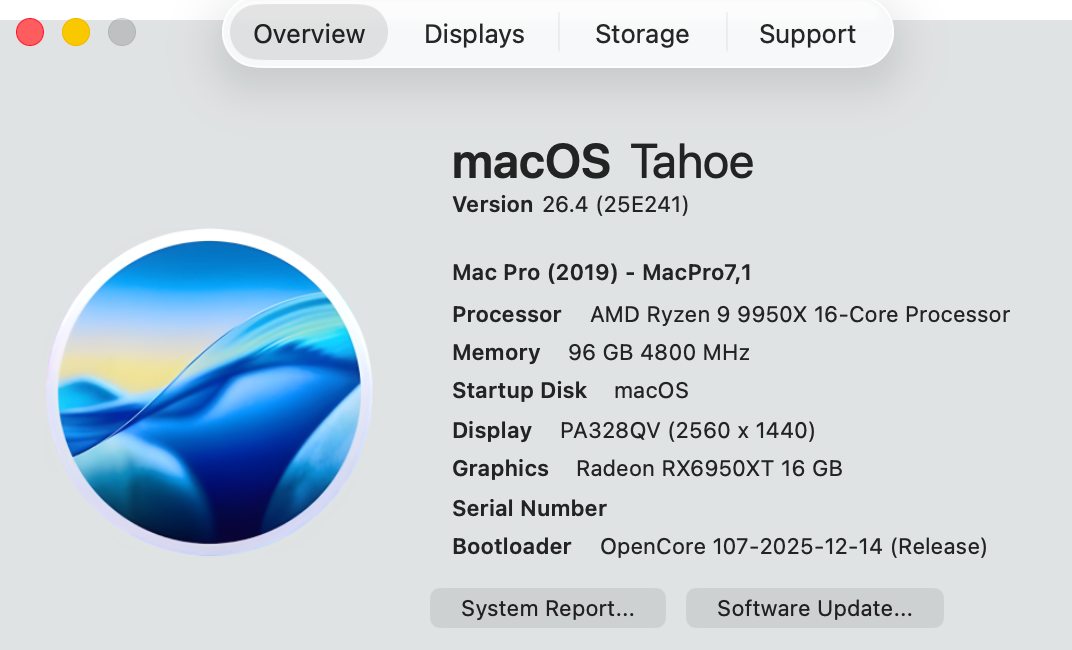Select the Mac Pro (2019) model line
1072x650 pixels.
[x=602, y=272]
